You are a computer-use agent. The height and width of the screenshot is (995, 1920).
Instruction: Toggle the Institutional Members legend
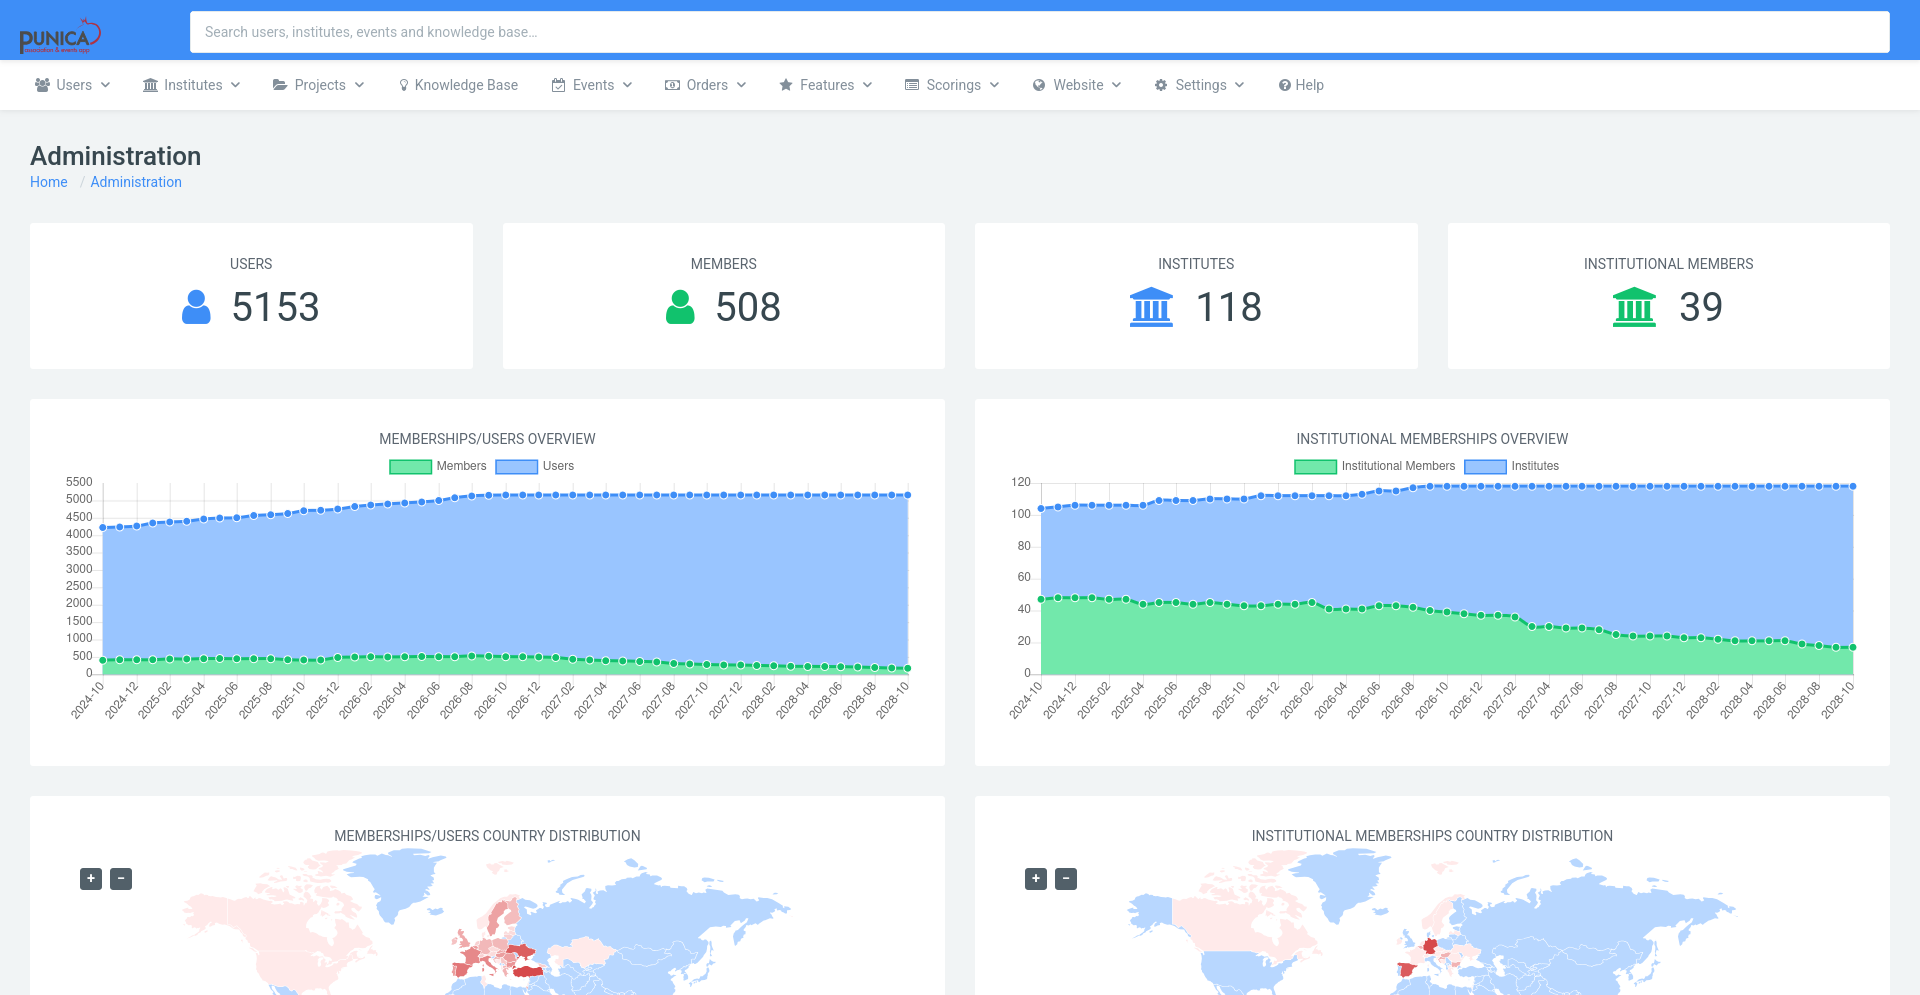pos(1375,466)
